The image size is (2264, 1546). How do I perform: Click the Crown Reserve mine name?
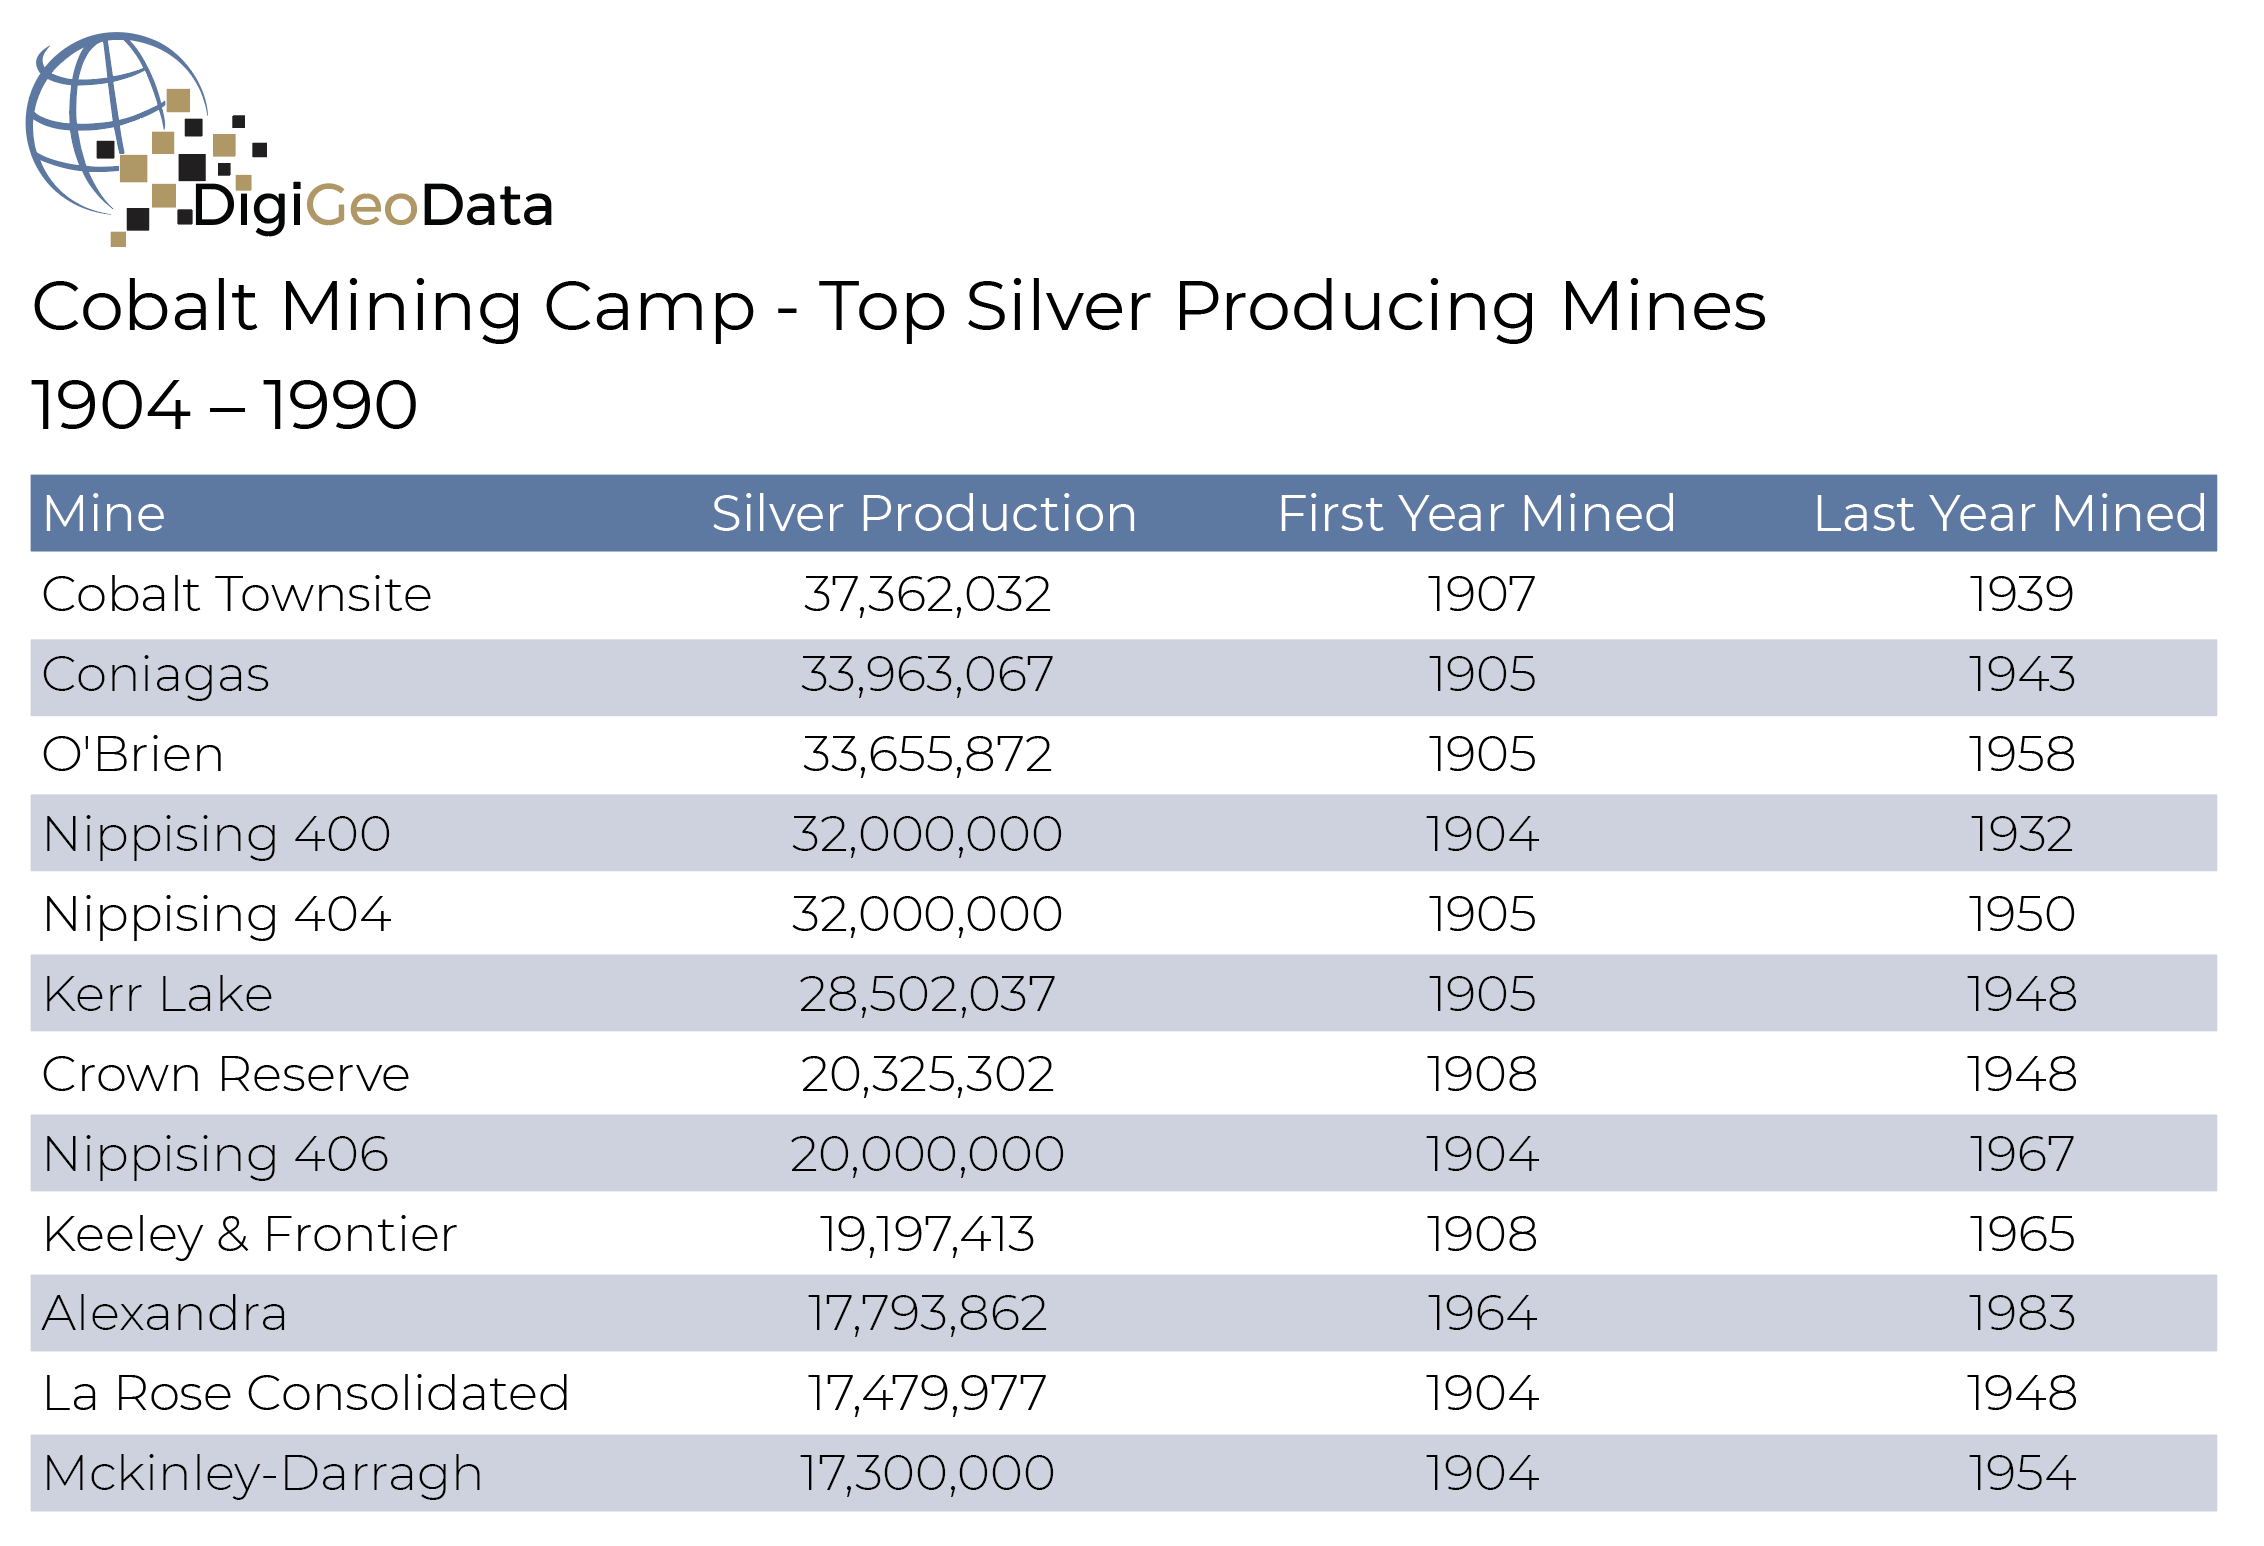226,1075
